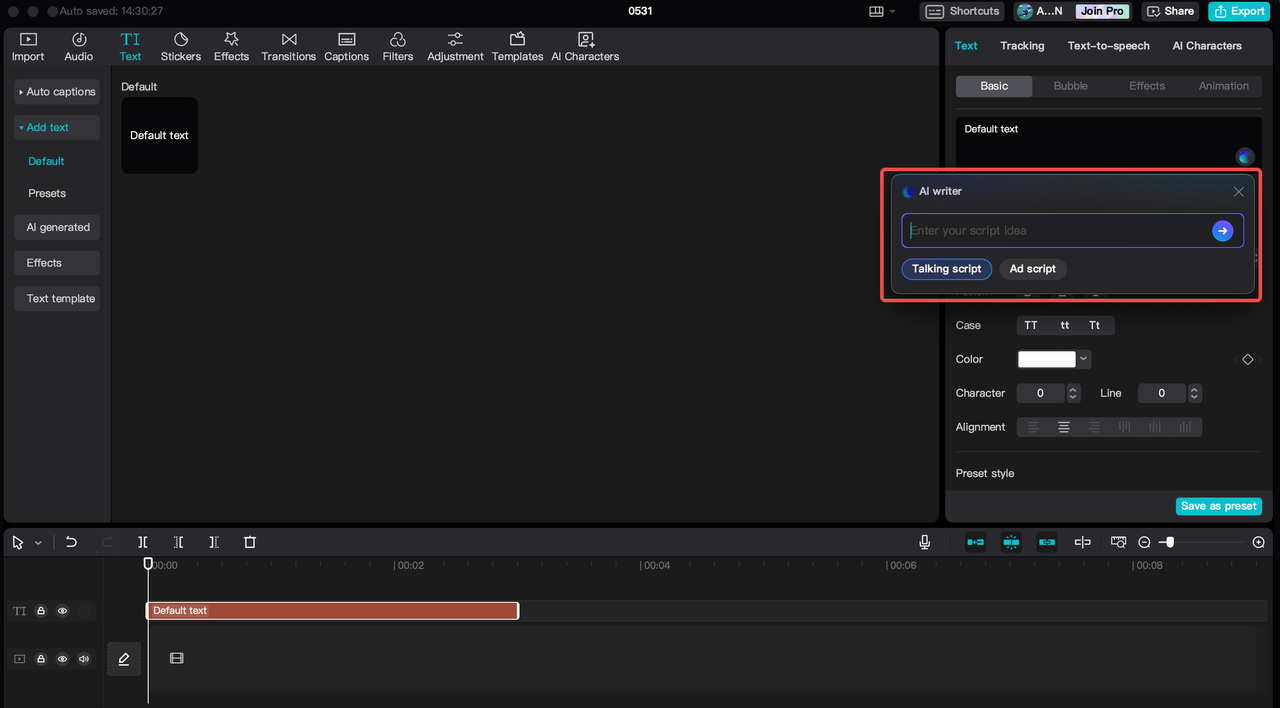Screen dimensions: 1280x708
Task: Click the Shortcuts button
Action: click(963, 11)
